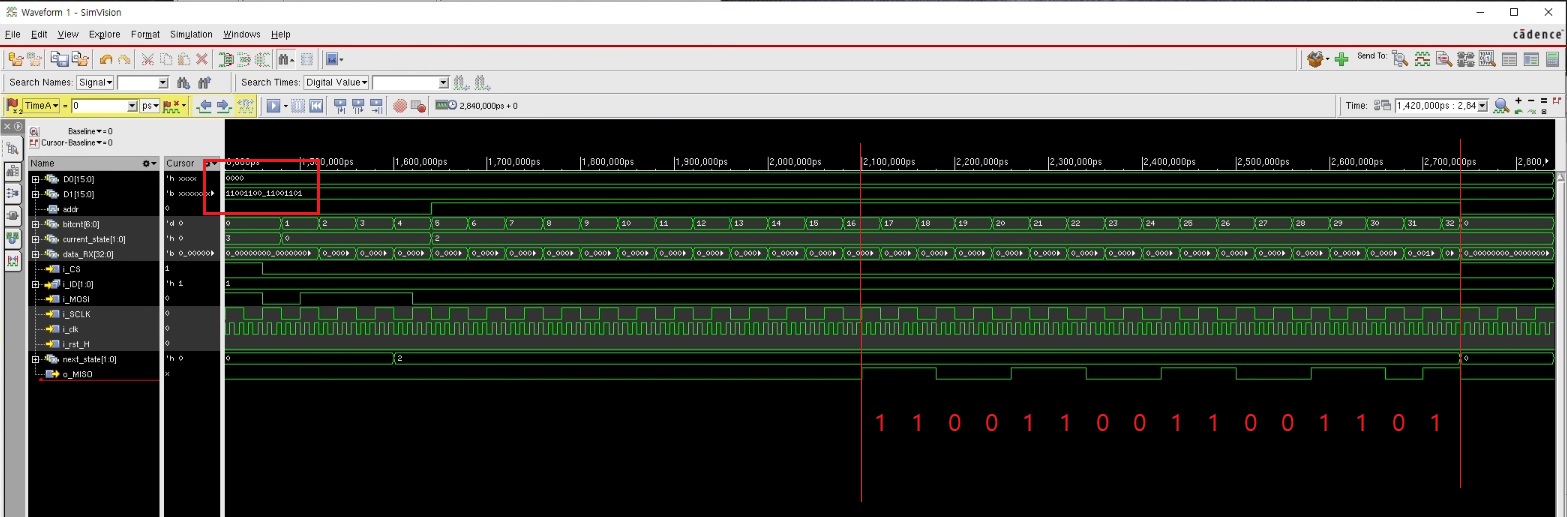
Task: Open the Format menu
Action: (145, 34)
